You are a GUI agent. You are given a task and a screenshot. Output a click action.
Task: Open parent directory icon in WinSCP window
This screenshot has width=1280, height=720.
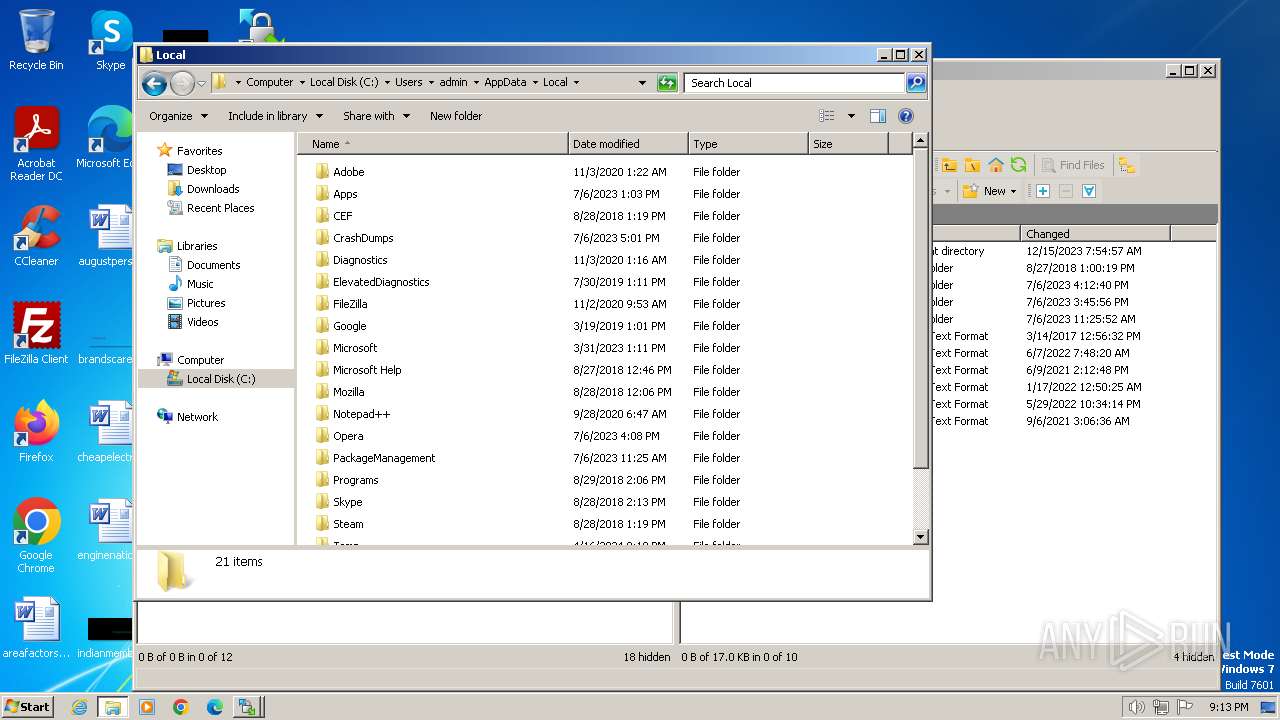(949, 165)
